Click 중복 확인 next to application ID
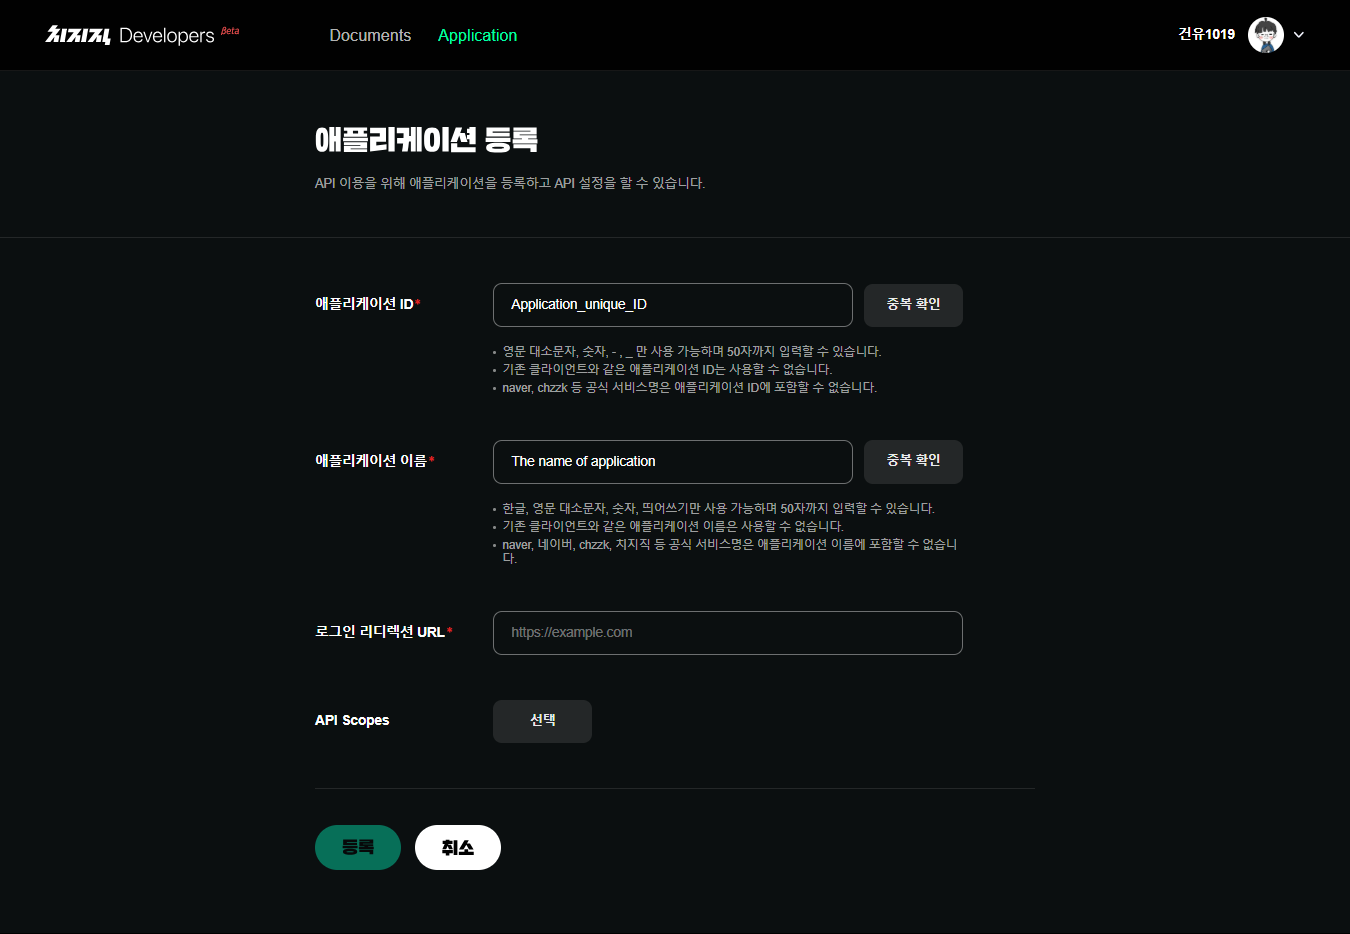Screen dimensions: 1350x934 click(x=913, y=305)
